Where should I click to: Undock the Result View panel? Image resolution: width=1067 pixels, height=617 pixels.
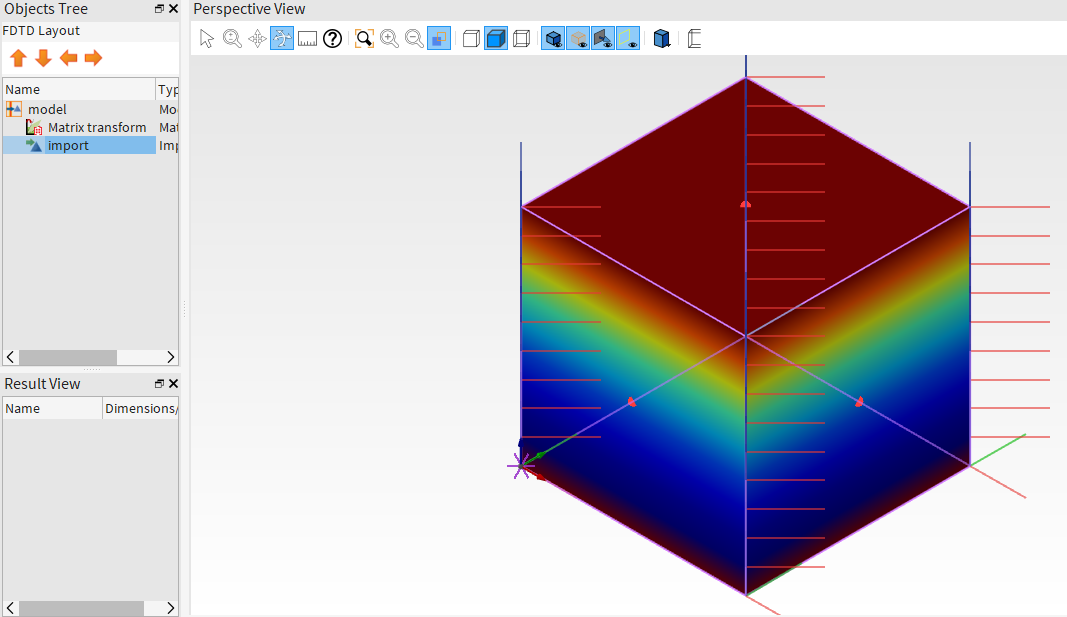click(159, 384)
